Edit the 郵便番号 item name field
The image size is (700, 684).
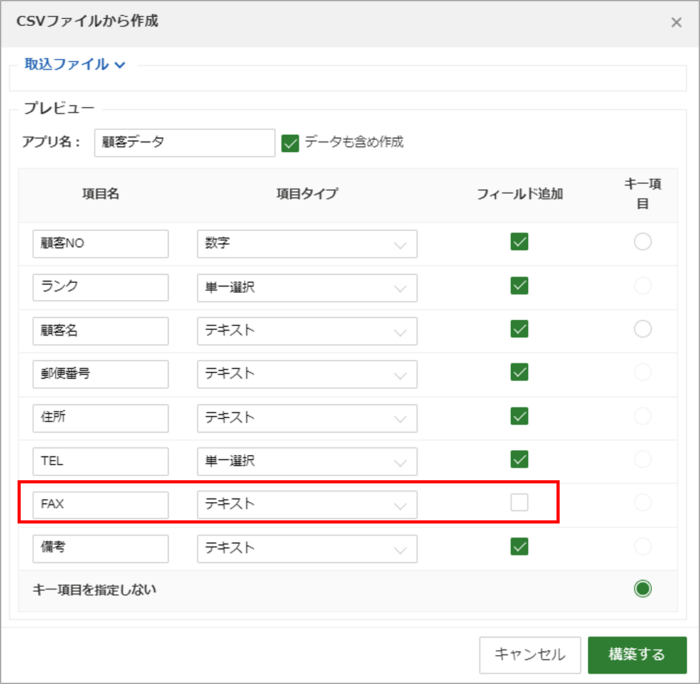click(x=100, y=374)
